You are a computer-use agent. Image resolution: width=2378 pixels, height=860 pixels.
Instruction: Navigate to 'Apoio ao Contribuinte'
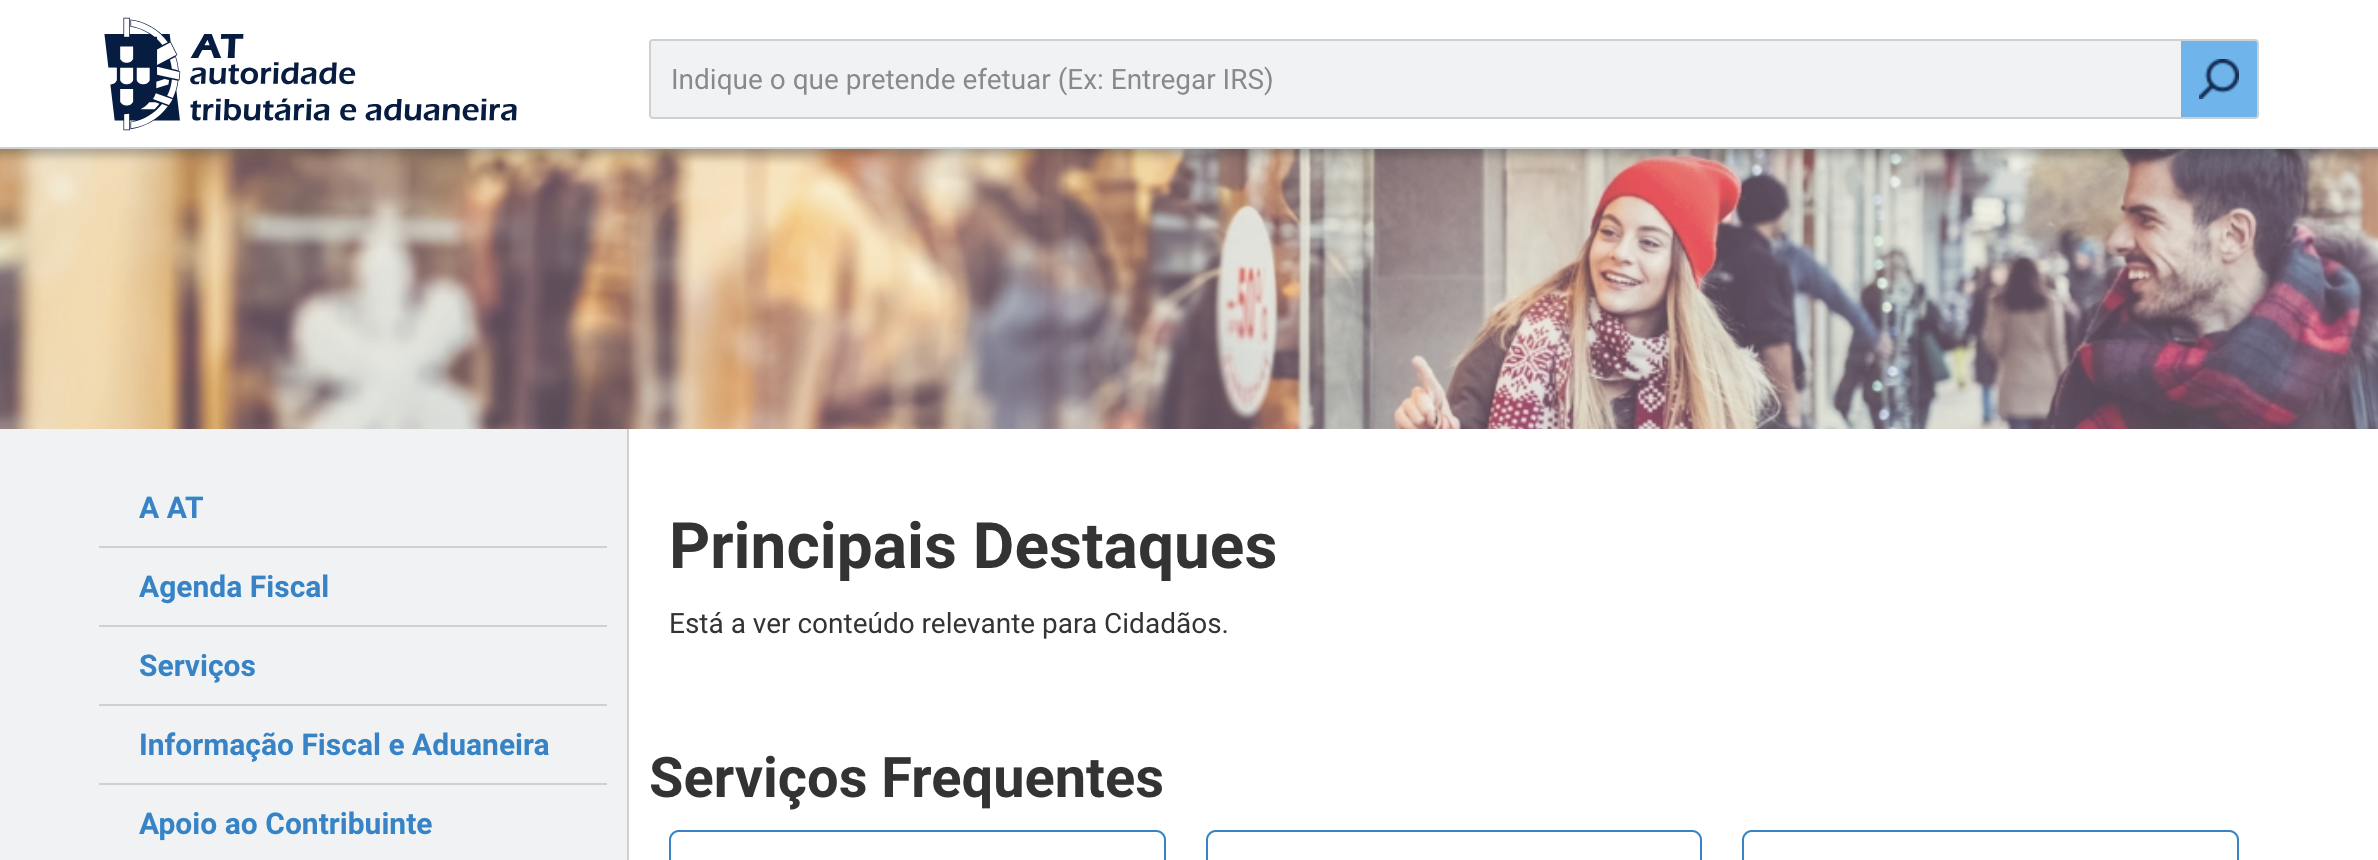[285, 824]
